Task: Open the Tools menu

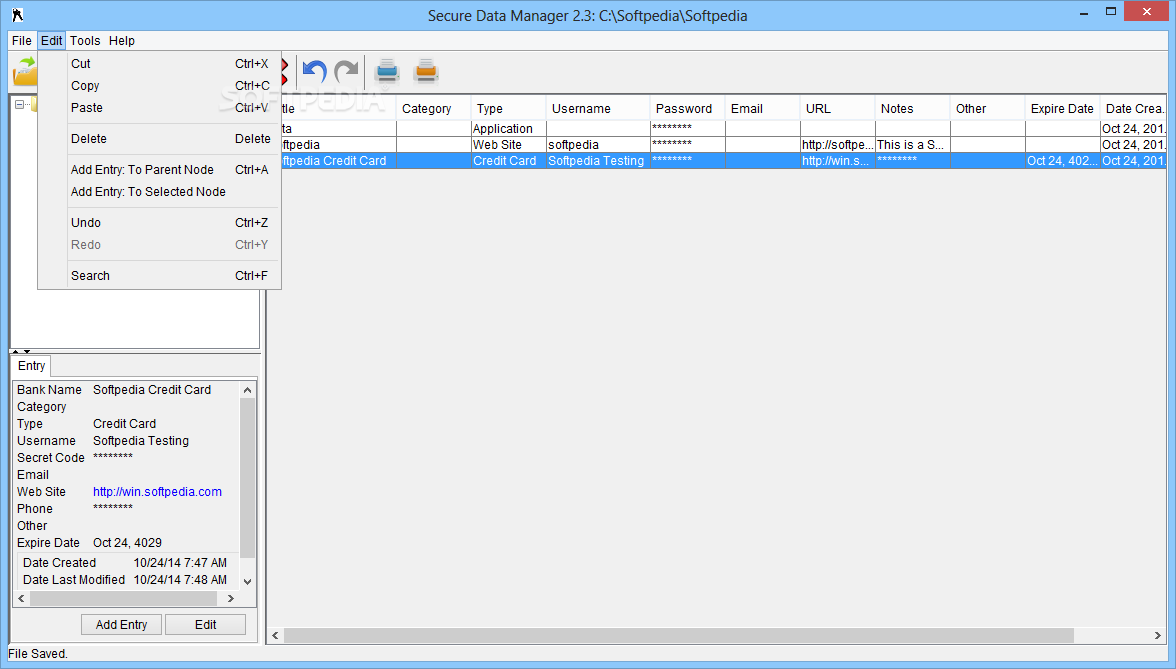Action: tap(85, 40)
